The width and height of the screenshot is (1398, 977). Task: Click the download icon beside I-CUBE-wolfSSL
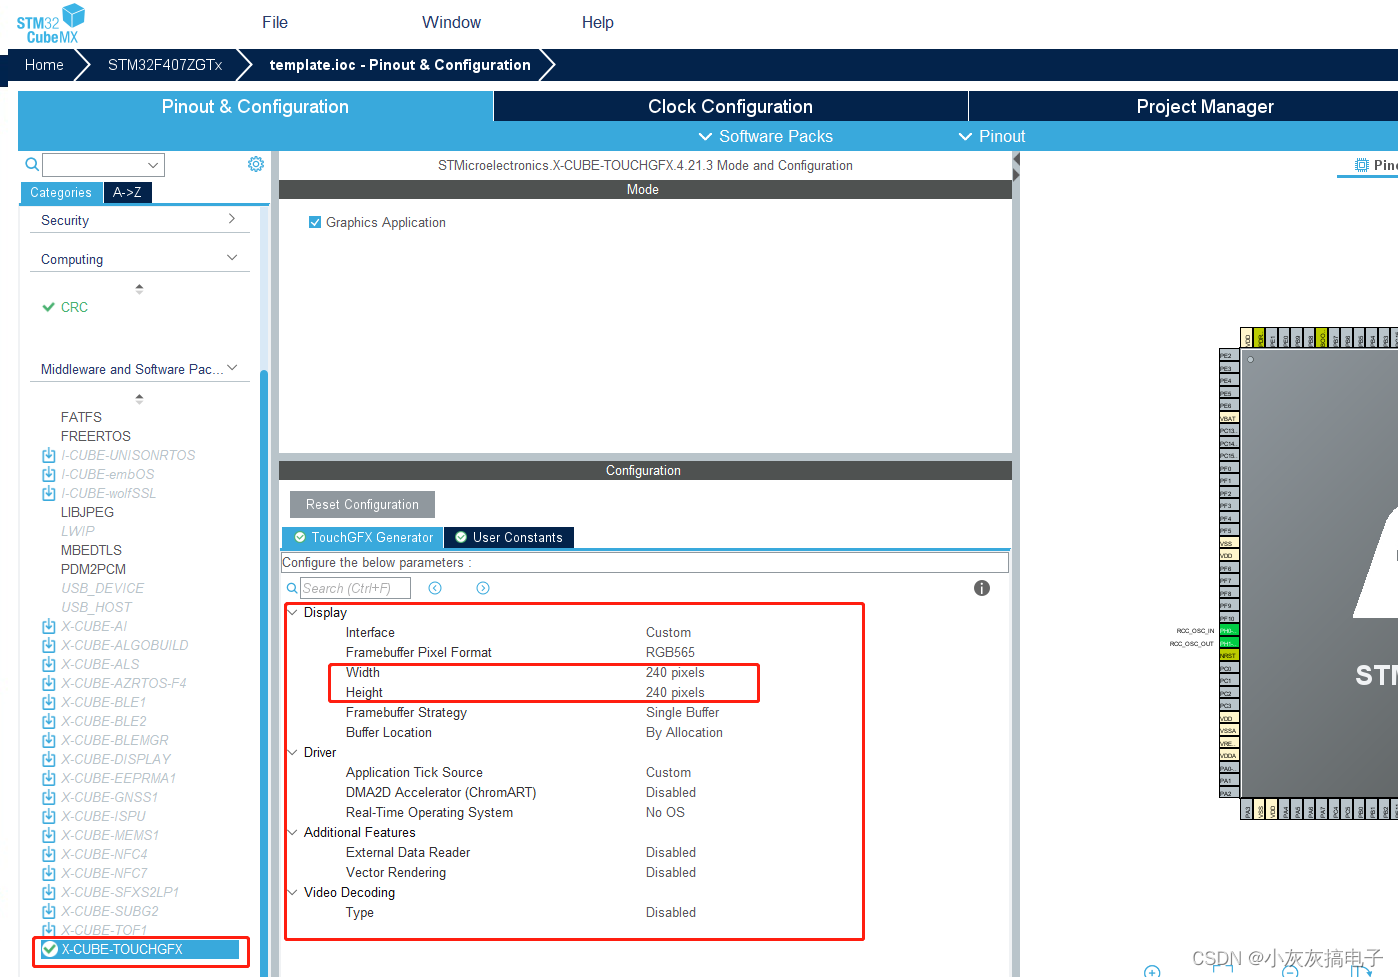tap(48, 493)
